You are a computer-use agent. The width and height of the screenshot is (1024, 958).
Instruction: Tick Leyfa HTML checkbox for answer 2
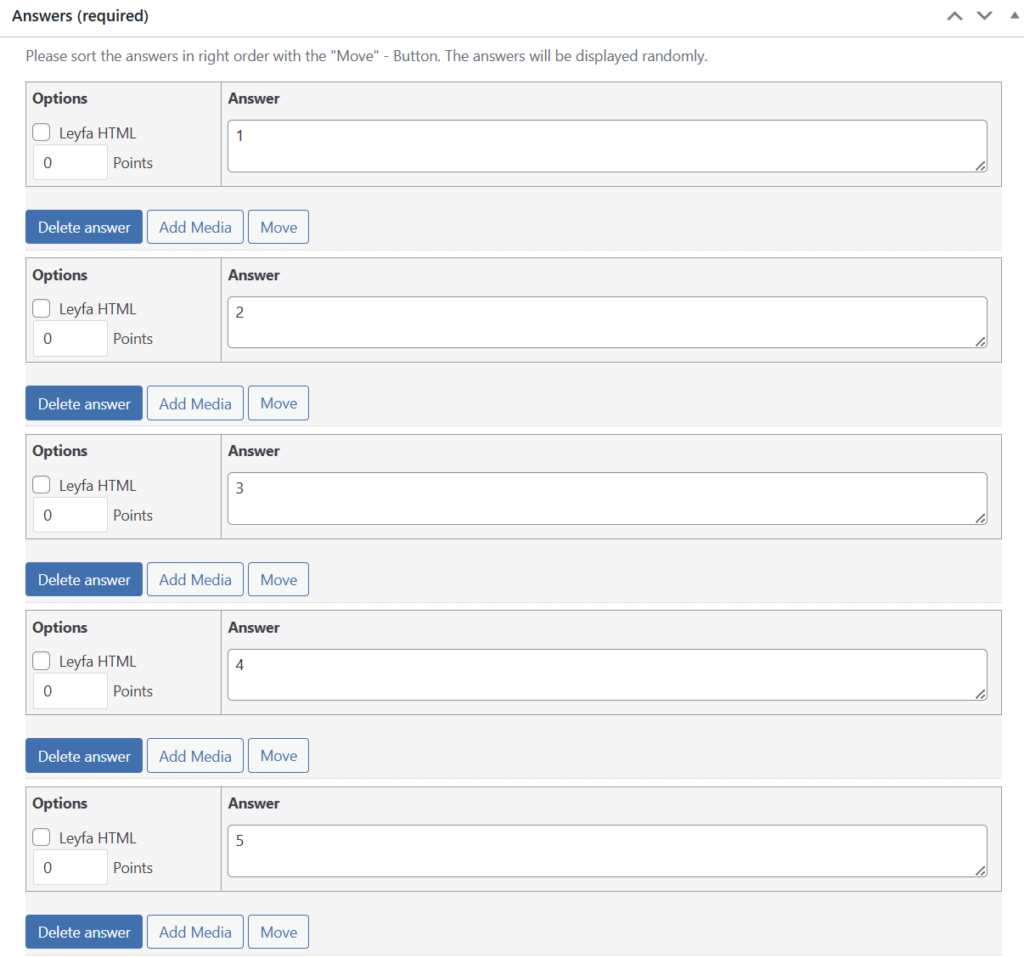pyautogui.click(x=42, y=309)
